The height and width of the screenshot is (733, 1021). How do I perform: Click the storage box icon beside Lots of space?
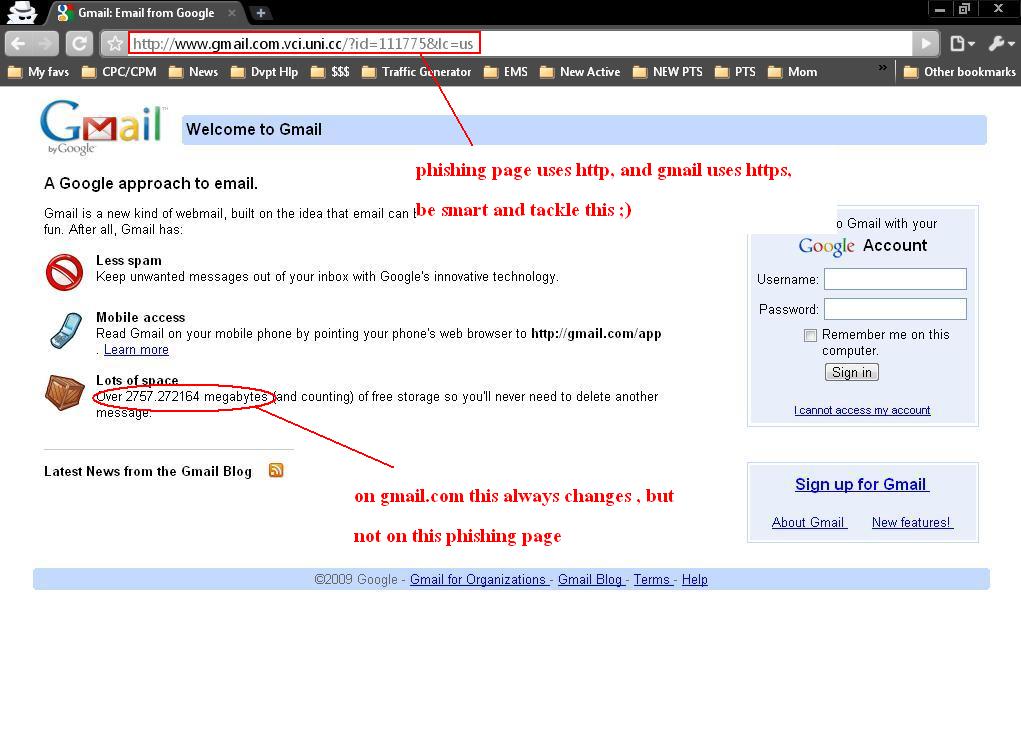pyautogui.click(x=63, y=394)
